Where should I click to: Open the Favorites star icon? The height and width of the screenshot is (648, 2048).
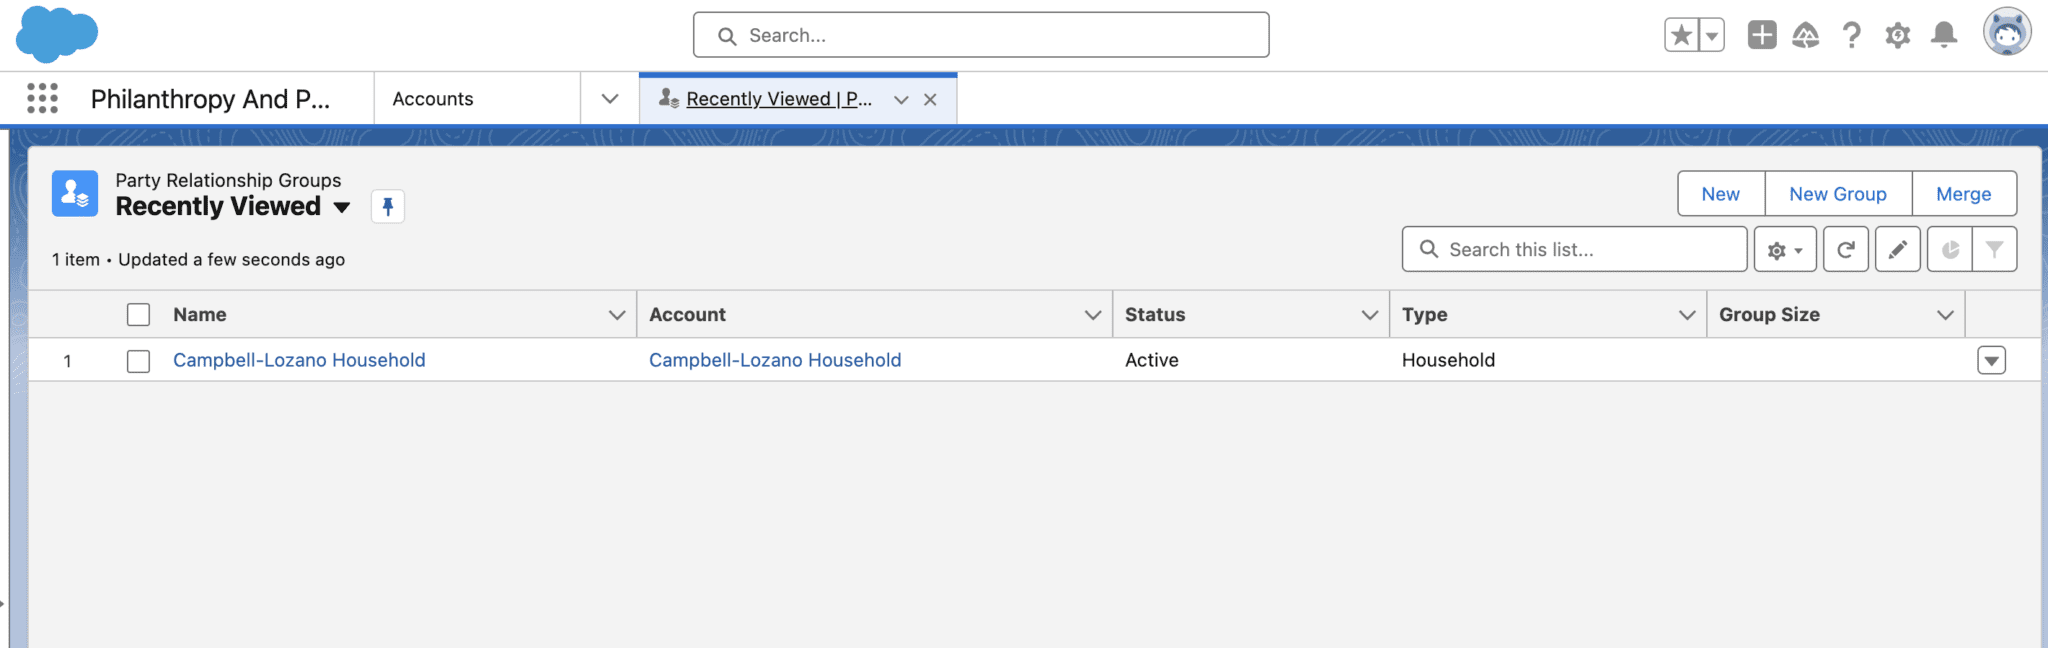[x=1682, y=35]
